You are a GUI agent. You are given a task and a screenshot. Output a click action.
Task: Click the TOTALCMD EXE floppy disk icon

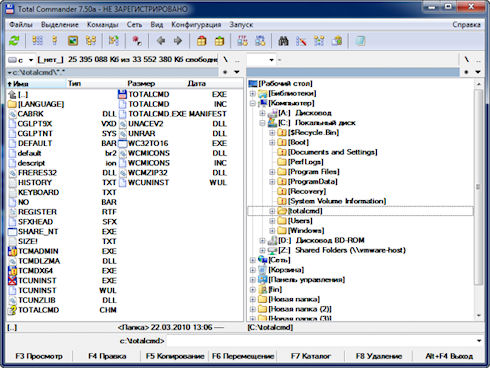click(x=123, y=94)
